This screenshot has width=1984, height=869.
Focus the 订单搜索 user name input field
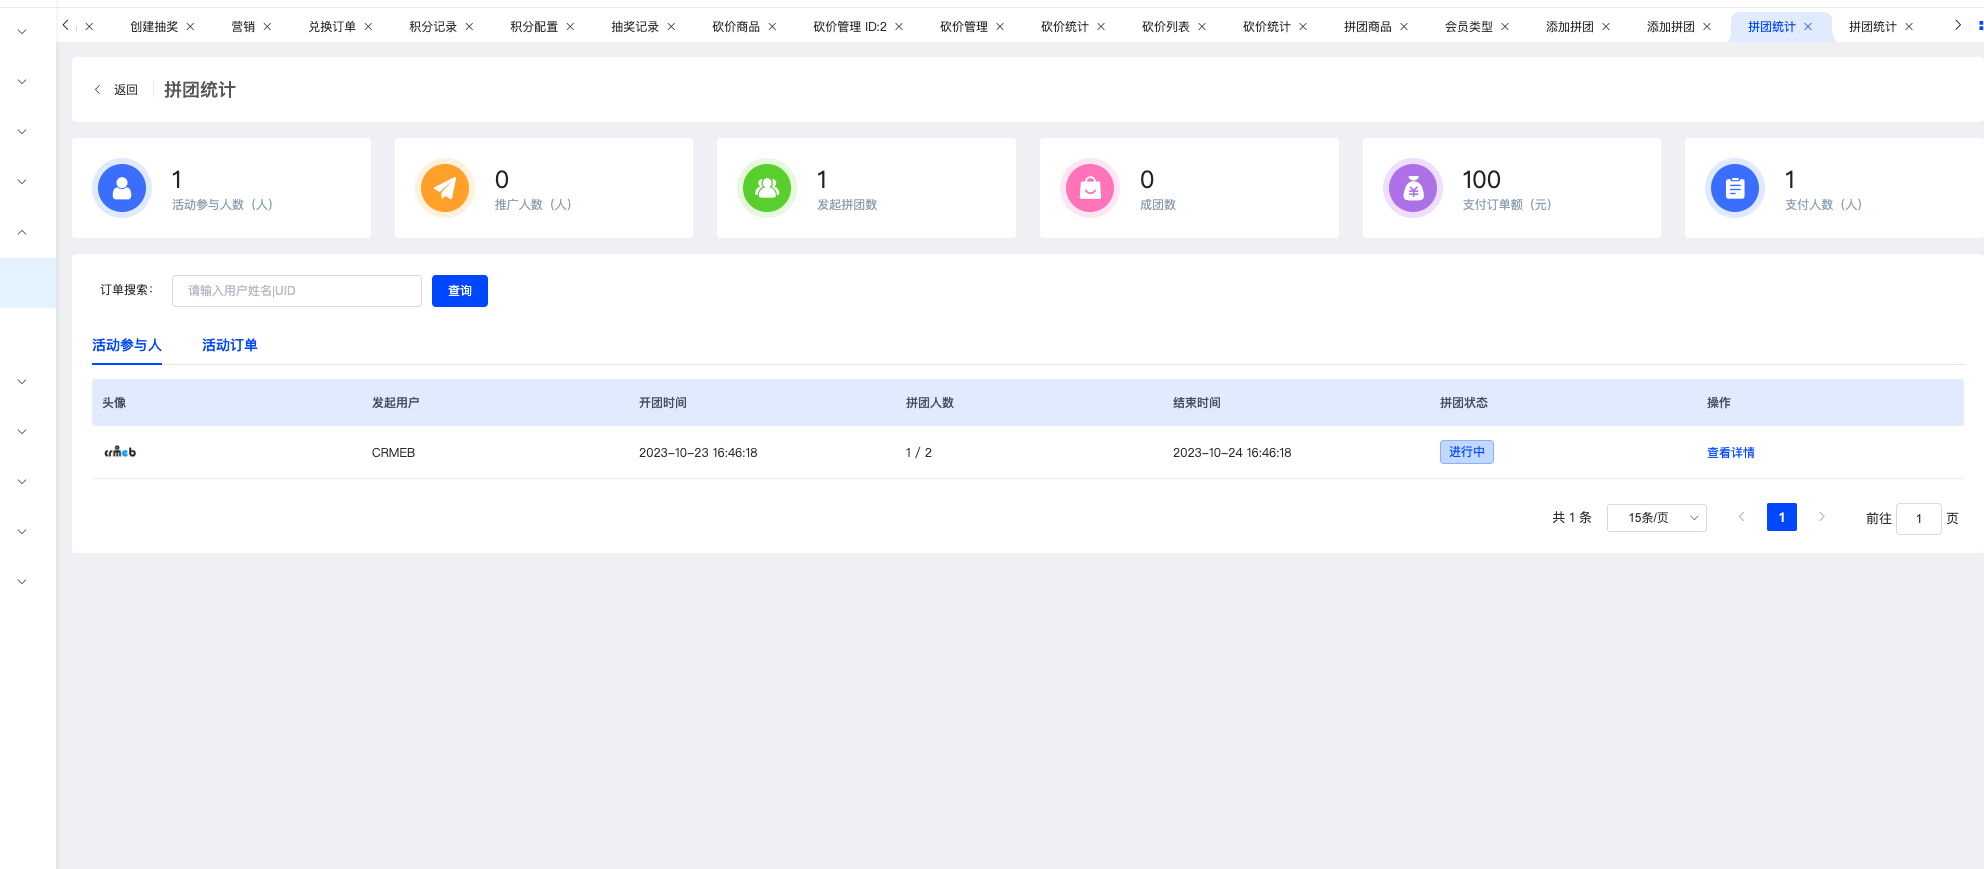[x=297, y=291]
